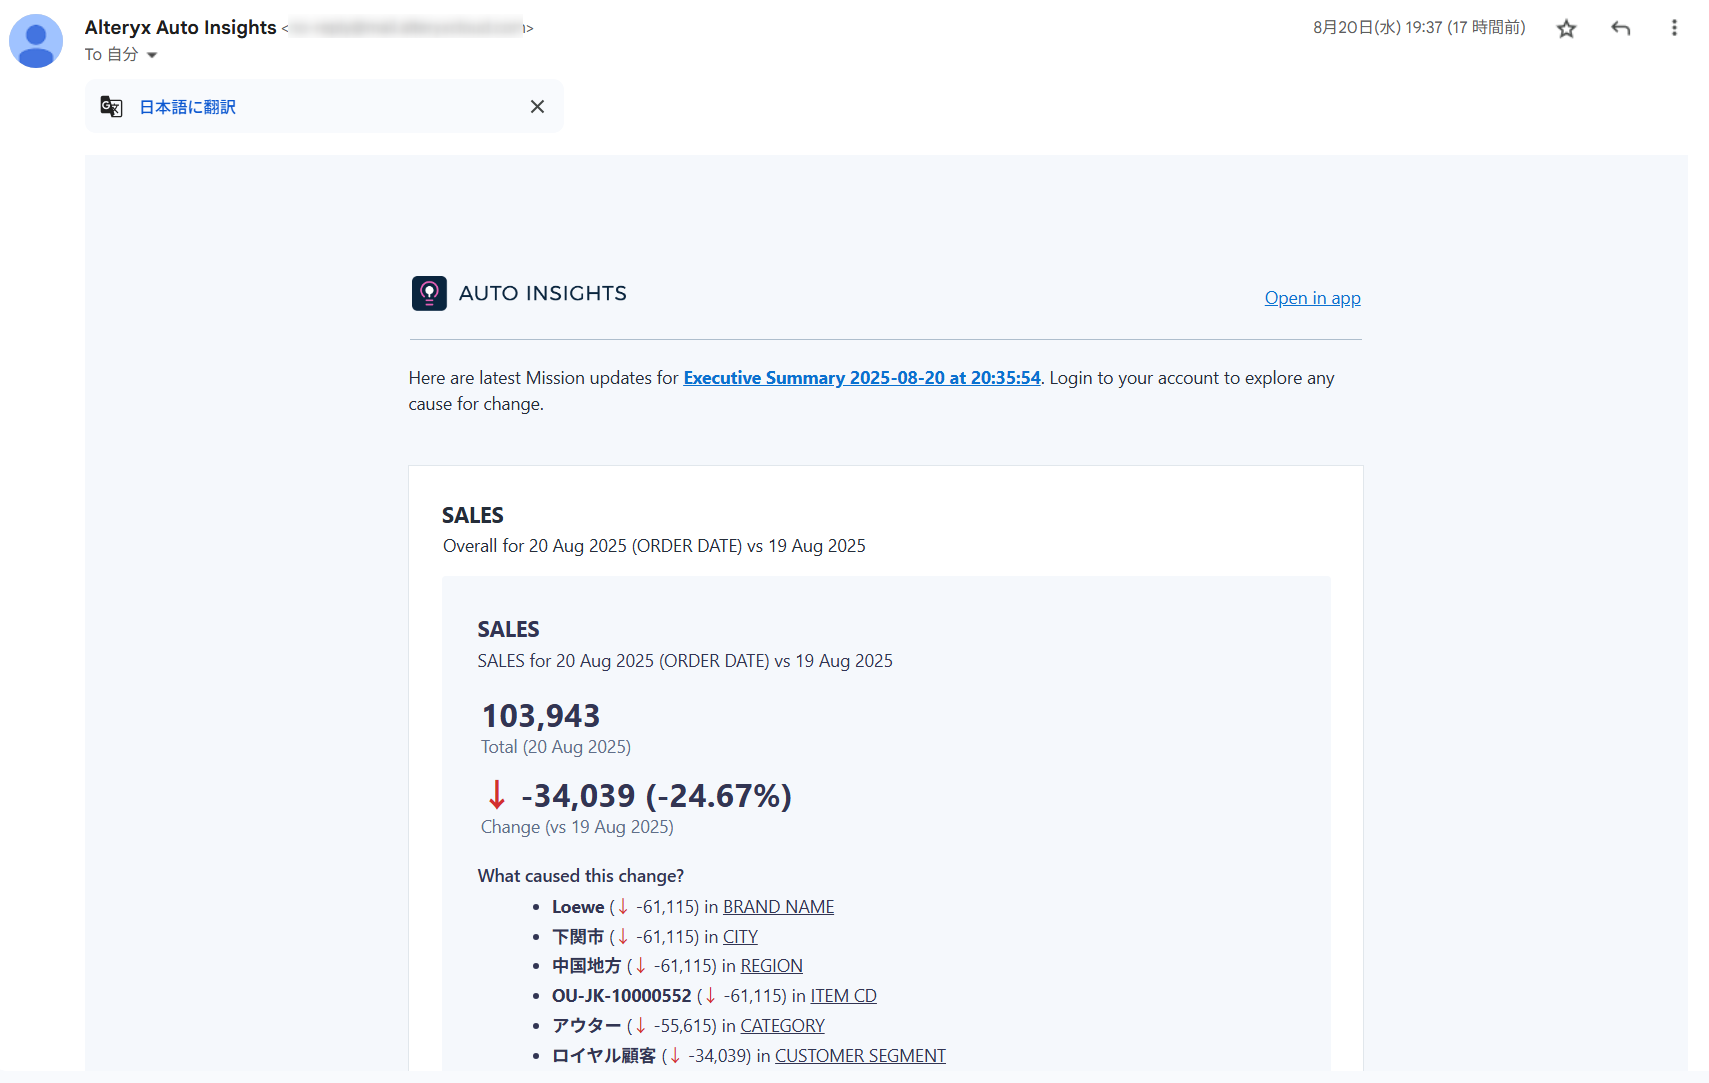Click 'Total (20 Aug 2025)' label
Screen dimensions: 1709x1083
tap(556, 747)
